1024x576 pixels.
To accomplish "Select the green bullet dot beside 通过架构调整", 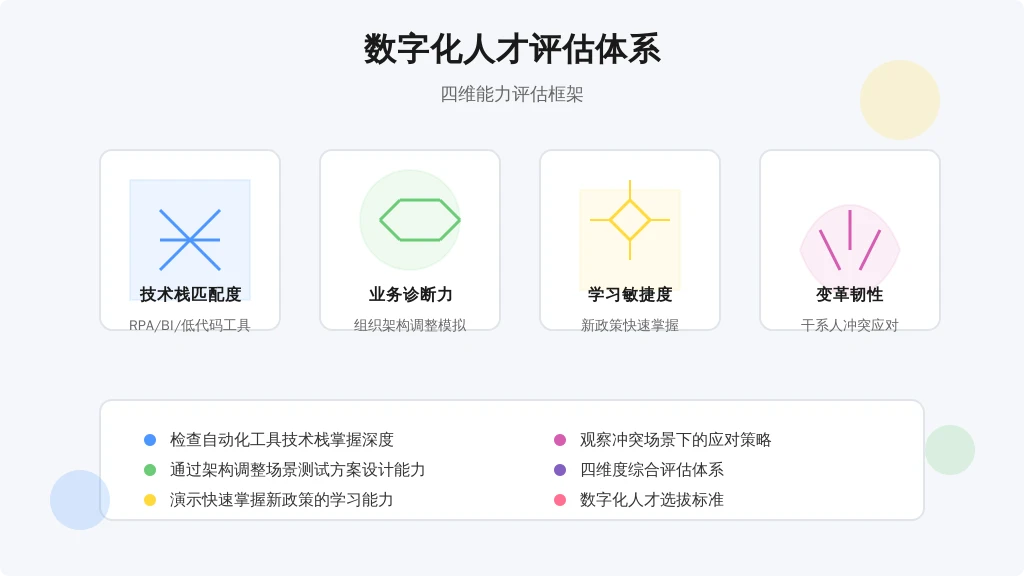I will tap(150, 470).
